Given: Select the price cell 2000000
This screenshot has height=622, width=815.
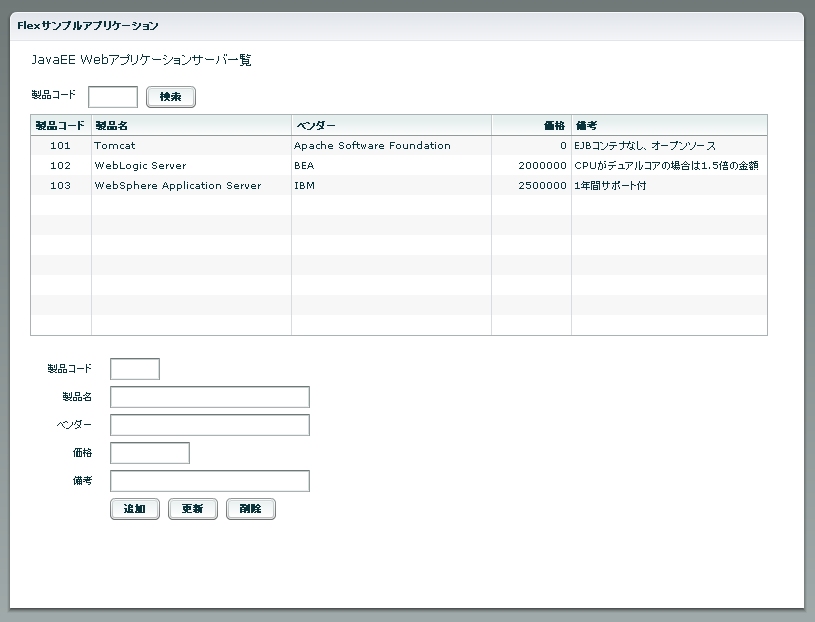Looking at the screenshot, I should (x=531, y=165).
